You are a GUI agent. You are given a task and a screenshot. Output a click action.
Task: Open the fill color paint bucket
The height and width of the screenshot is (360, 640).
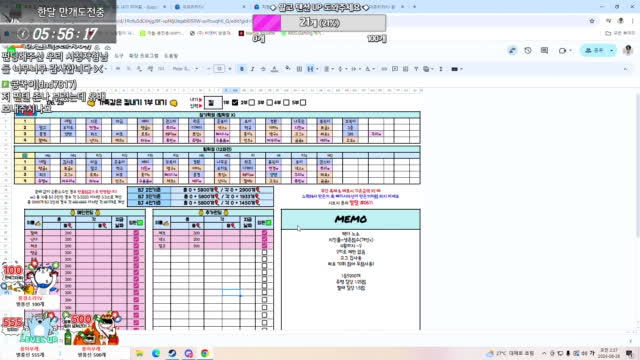(x=288, y=69)
